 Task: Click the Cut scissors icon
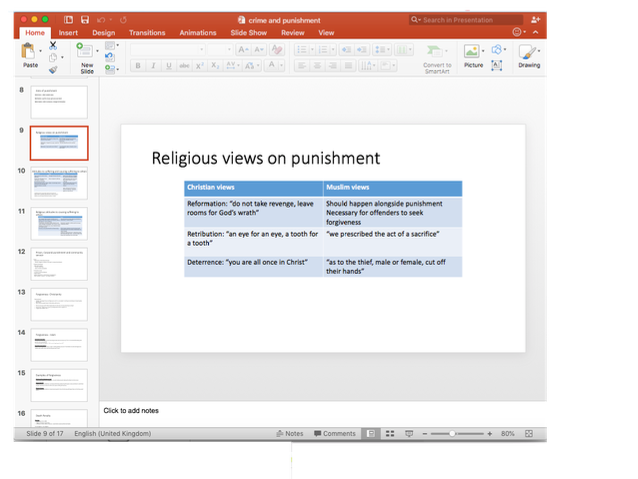(x=53, y=46)
